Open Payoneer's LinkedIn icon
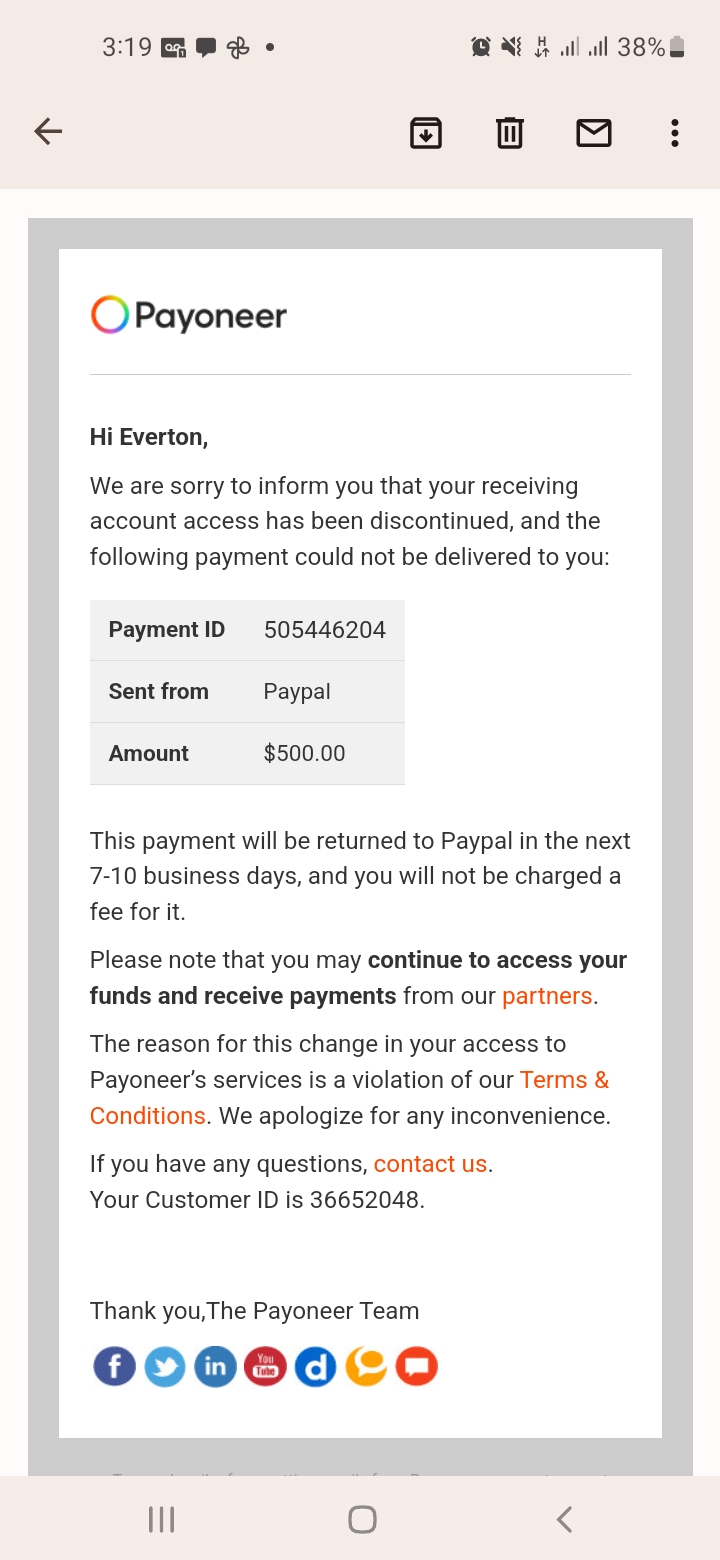 [x=215, y=1366]
